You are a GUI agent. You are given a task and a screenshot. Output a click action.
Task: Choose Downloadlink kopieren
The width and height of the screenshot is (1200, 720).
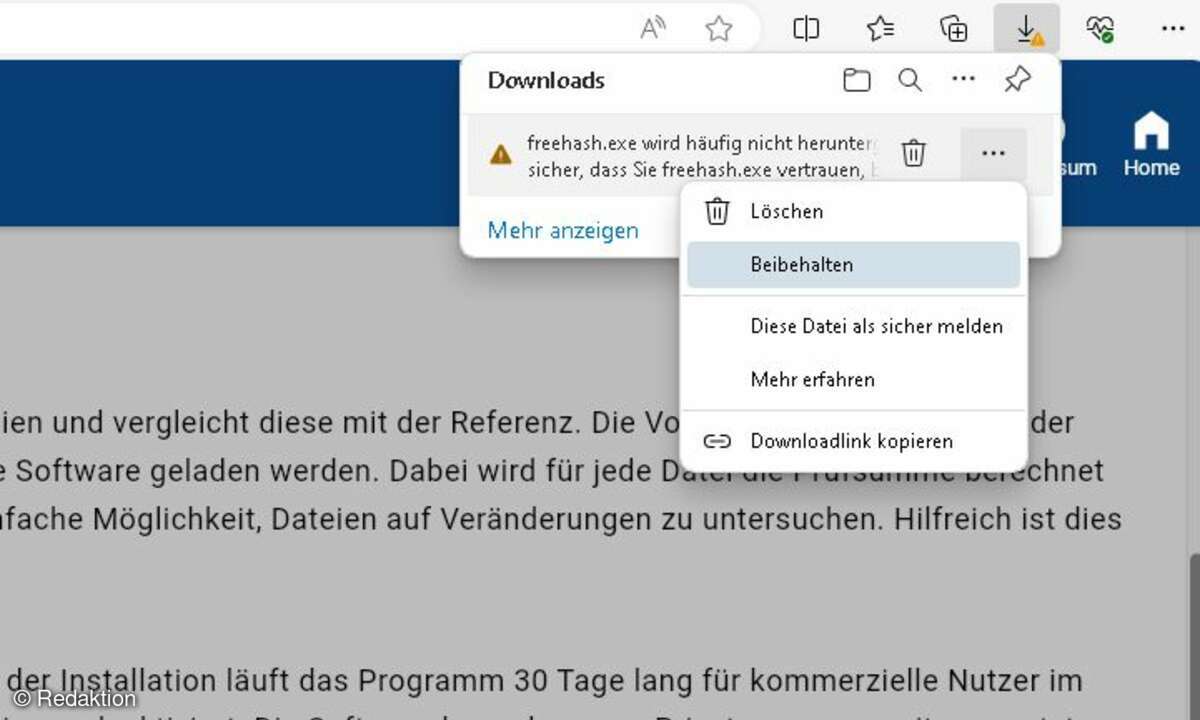pos(854,441)
